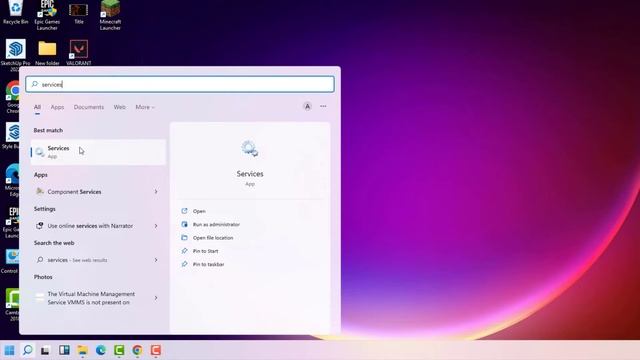Image resolution: width=640 pixels, height=360 pixels.
Task: Click the Search icon on the taskbar
Action: 27,350
